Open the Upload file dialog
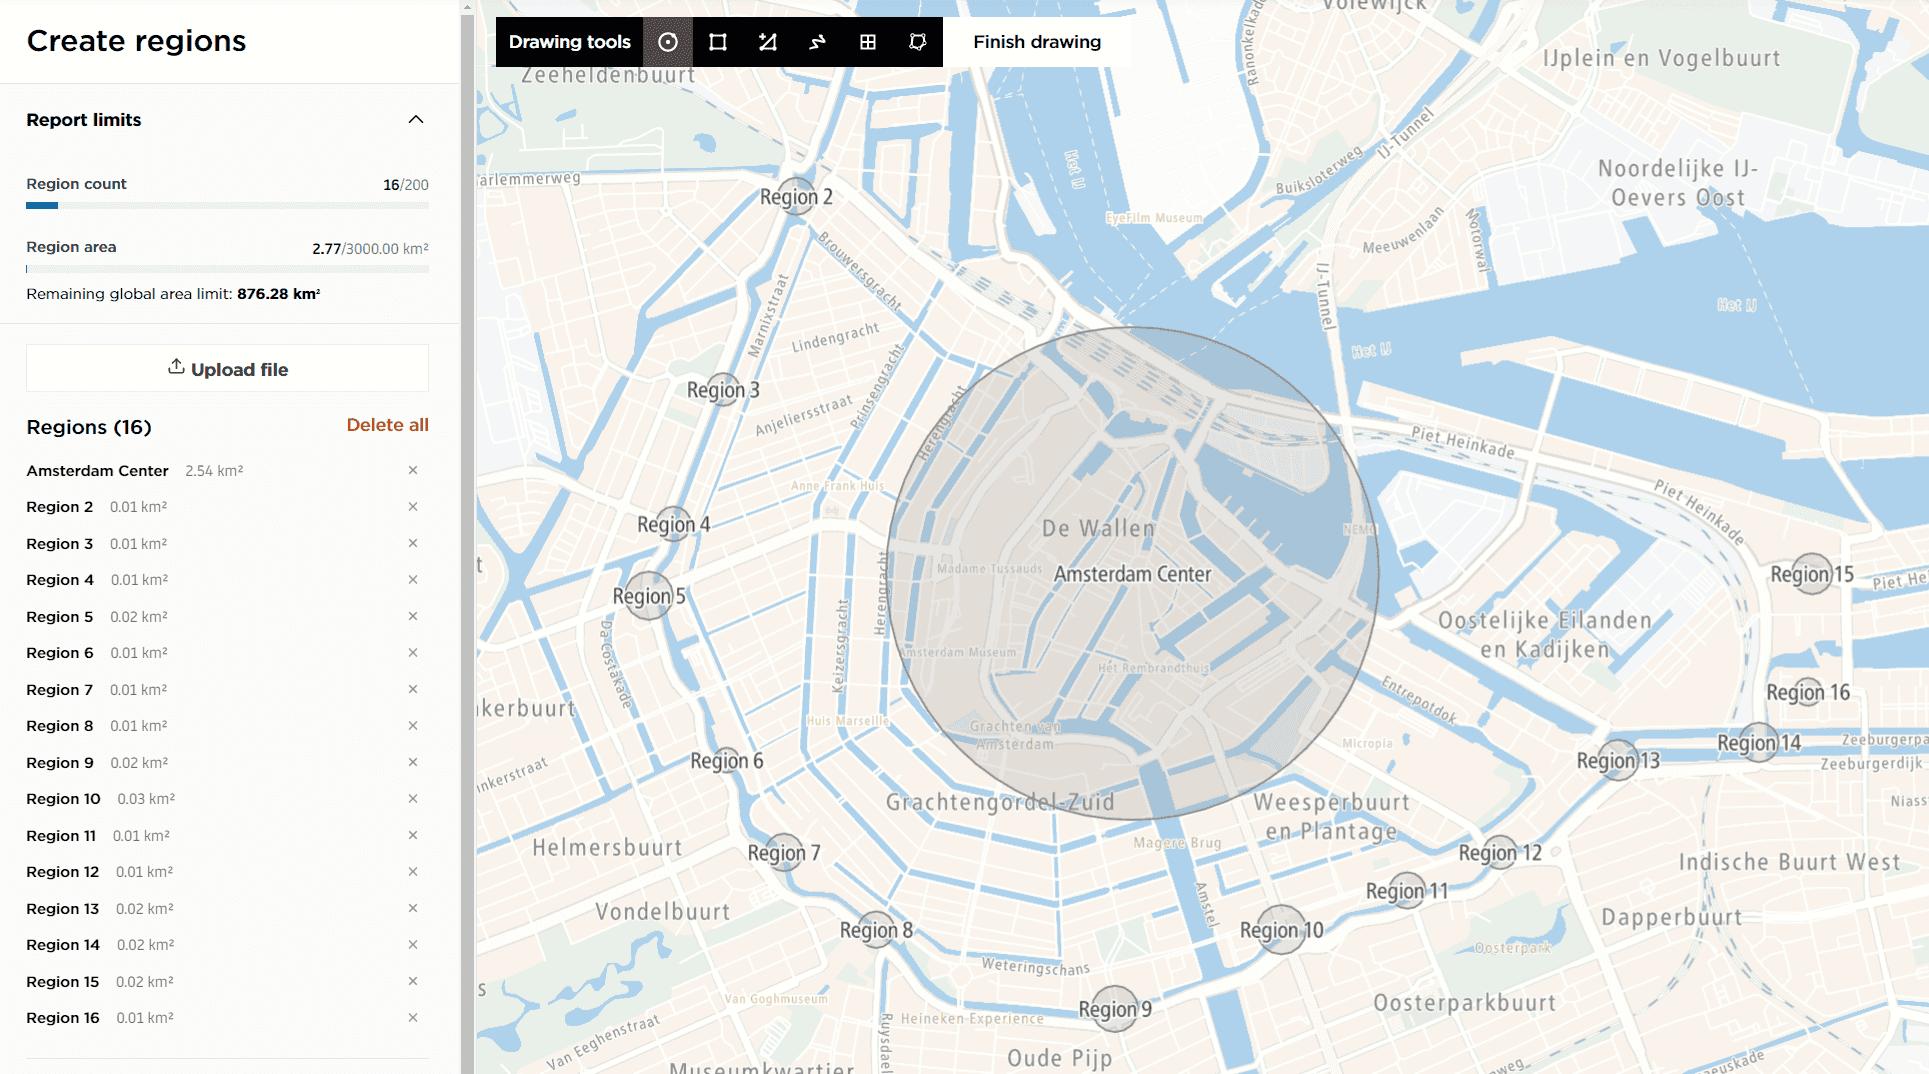Viewport: 1929px width, 1074px height. (x=228, y=369)
